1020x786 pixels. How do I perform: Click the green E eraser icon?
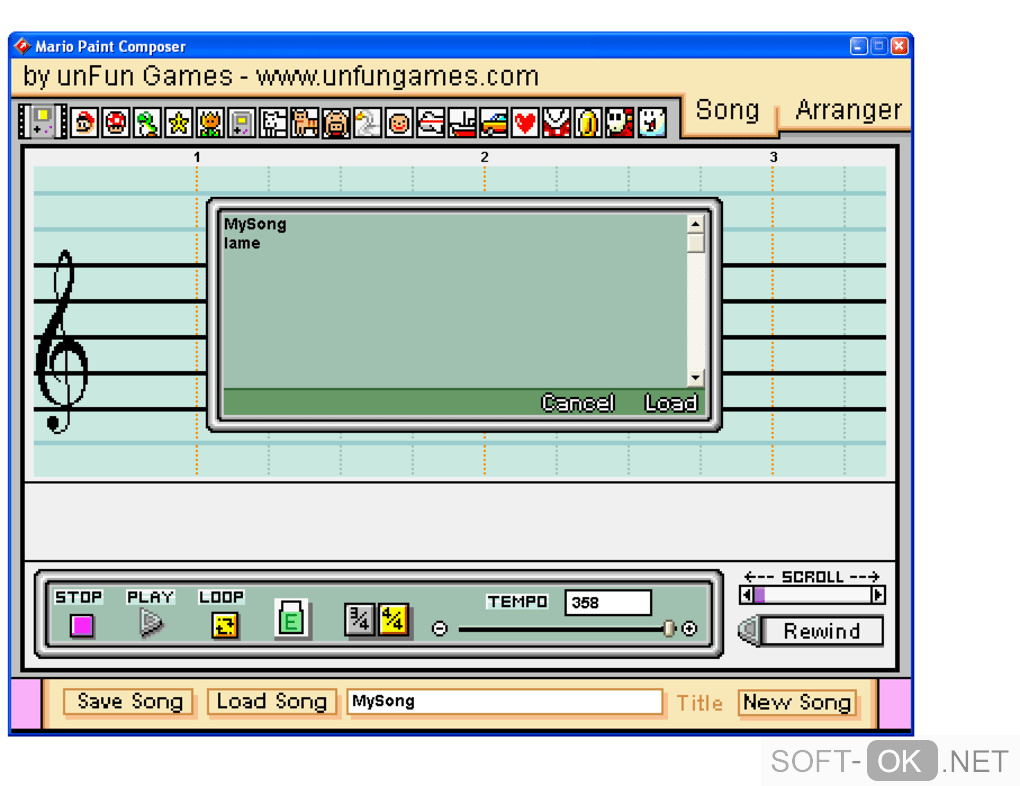click(x=291, y=619)
